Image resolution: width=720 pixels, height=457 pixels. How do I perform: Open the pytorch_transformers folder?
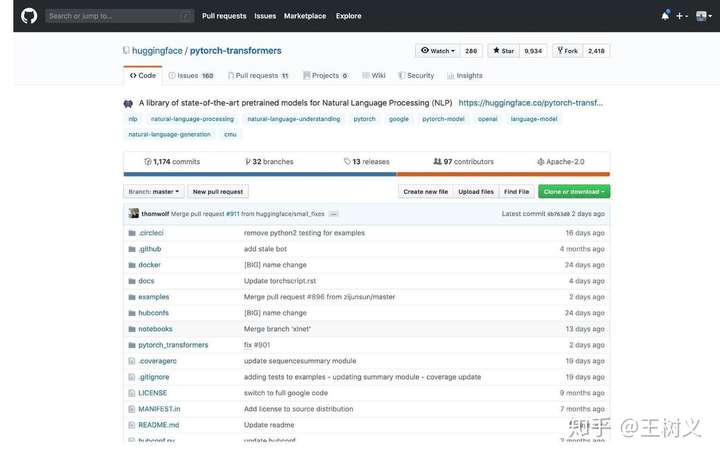pos(173,345)
